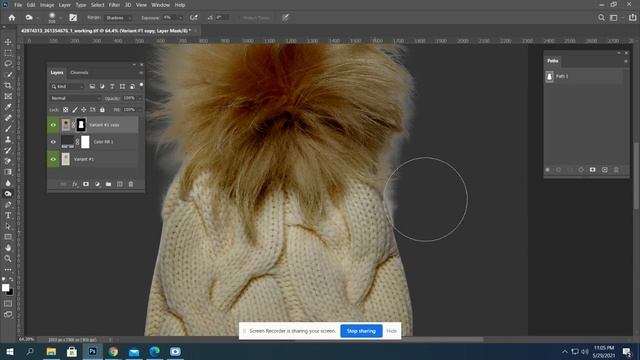Viewport: 640px width, 360px height.
Task: Open the Window menu
Action: tap(160, 5)
